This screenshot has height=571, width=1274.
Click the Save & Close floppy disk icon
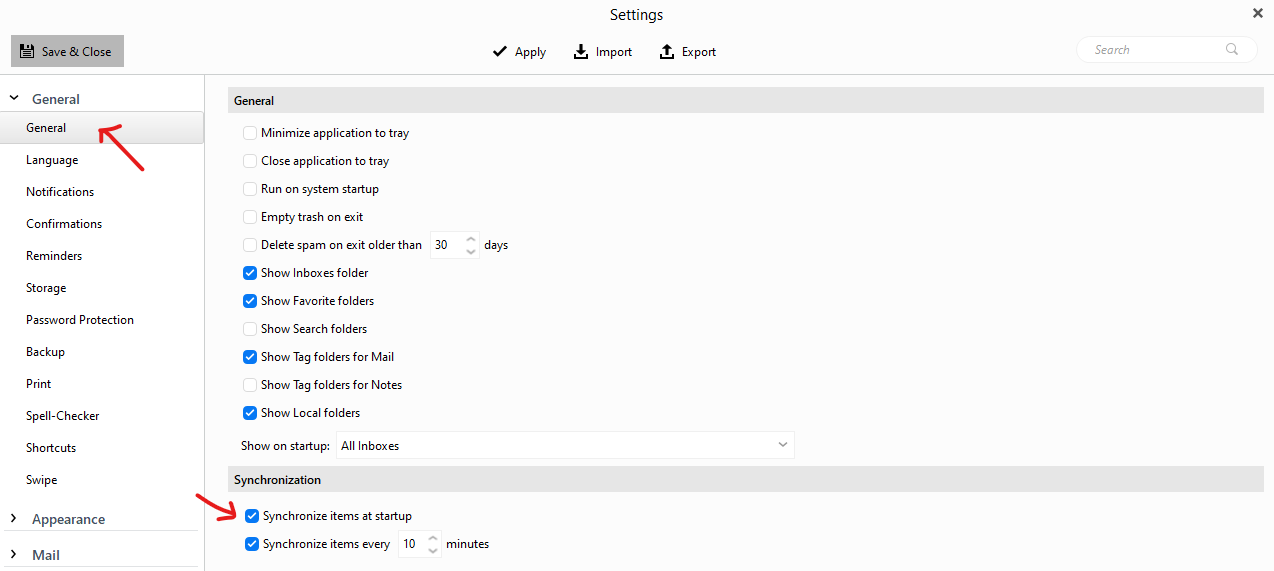point(27,51)
